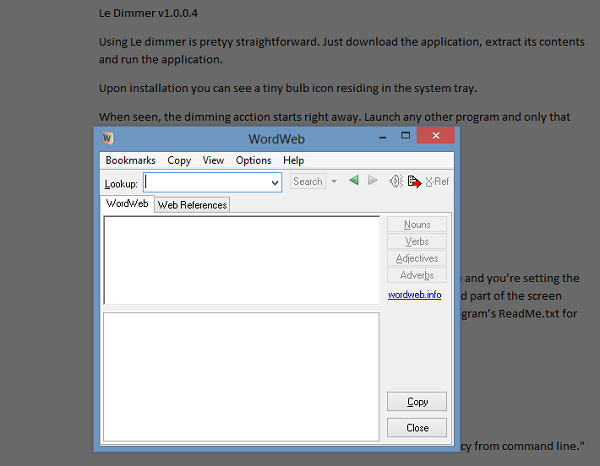Click inside the upper definitions list pane
This screenshot has height=466, width=600.
242,261
